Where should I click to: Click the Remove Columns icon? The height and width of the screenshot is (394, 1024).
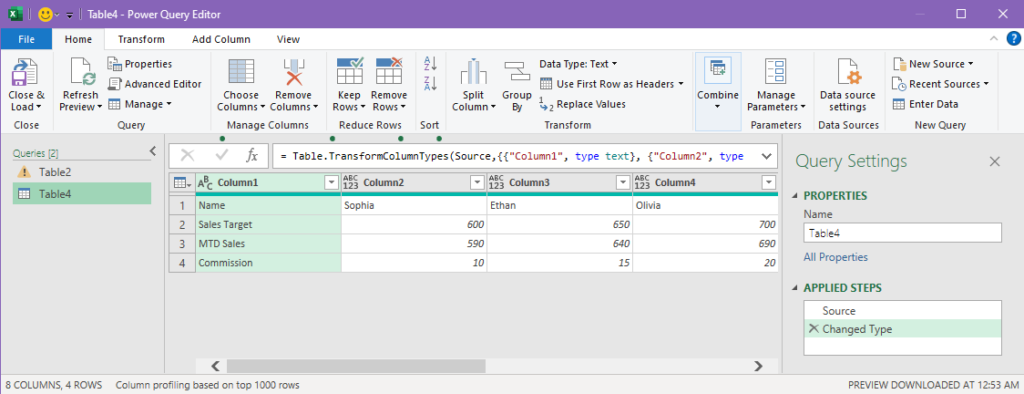click(x=294, y=72)
